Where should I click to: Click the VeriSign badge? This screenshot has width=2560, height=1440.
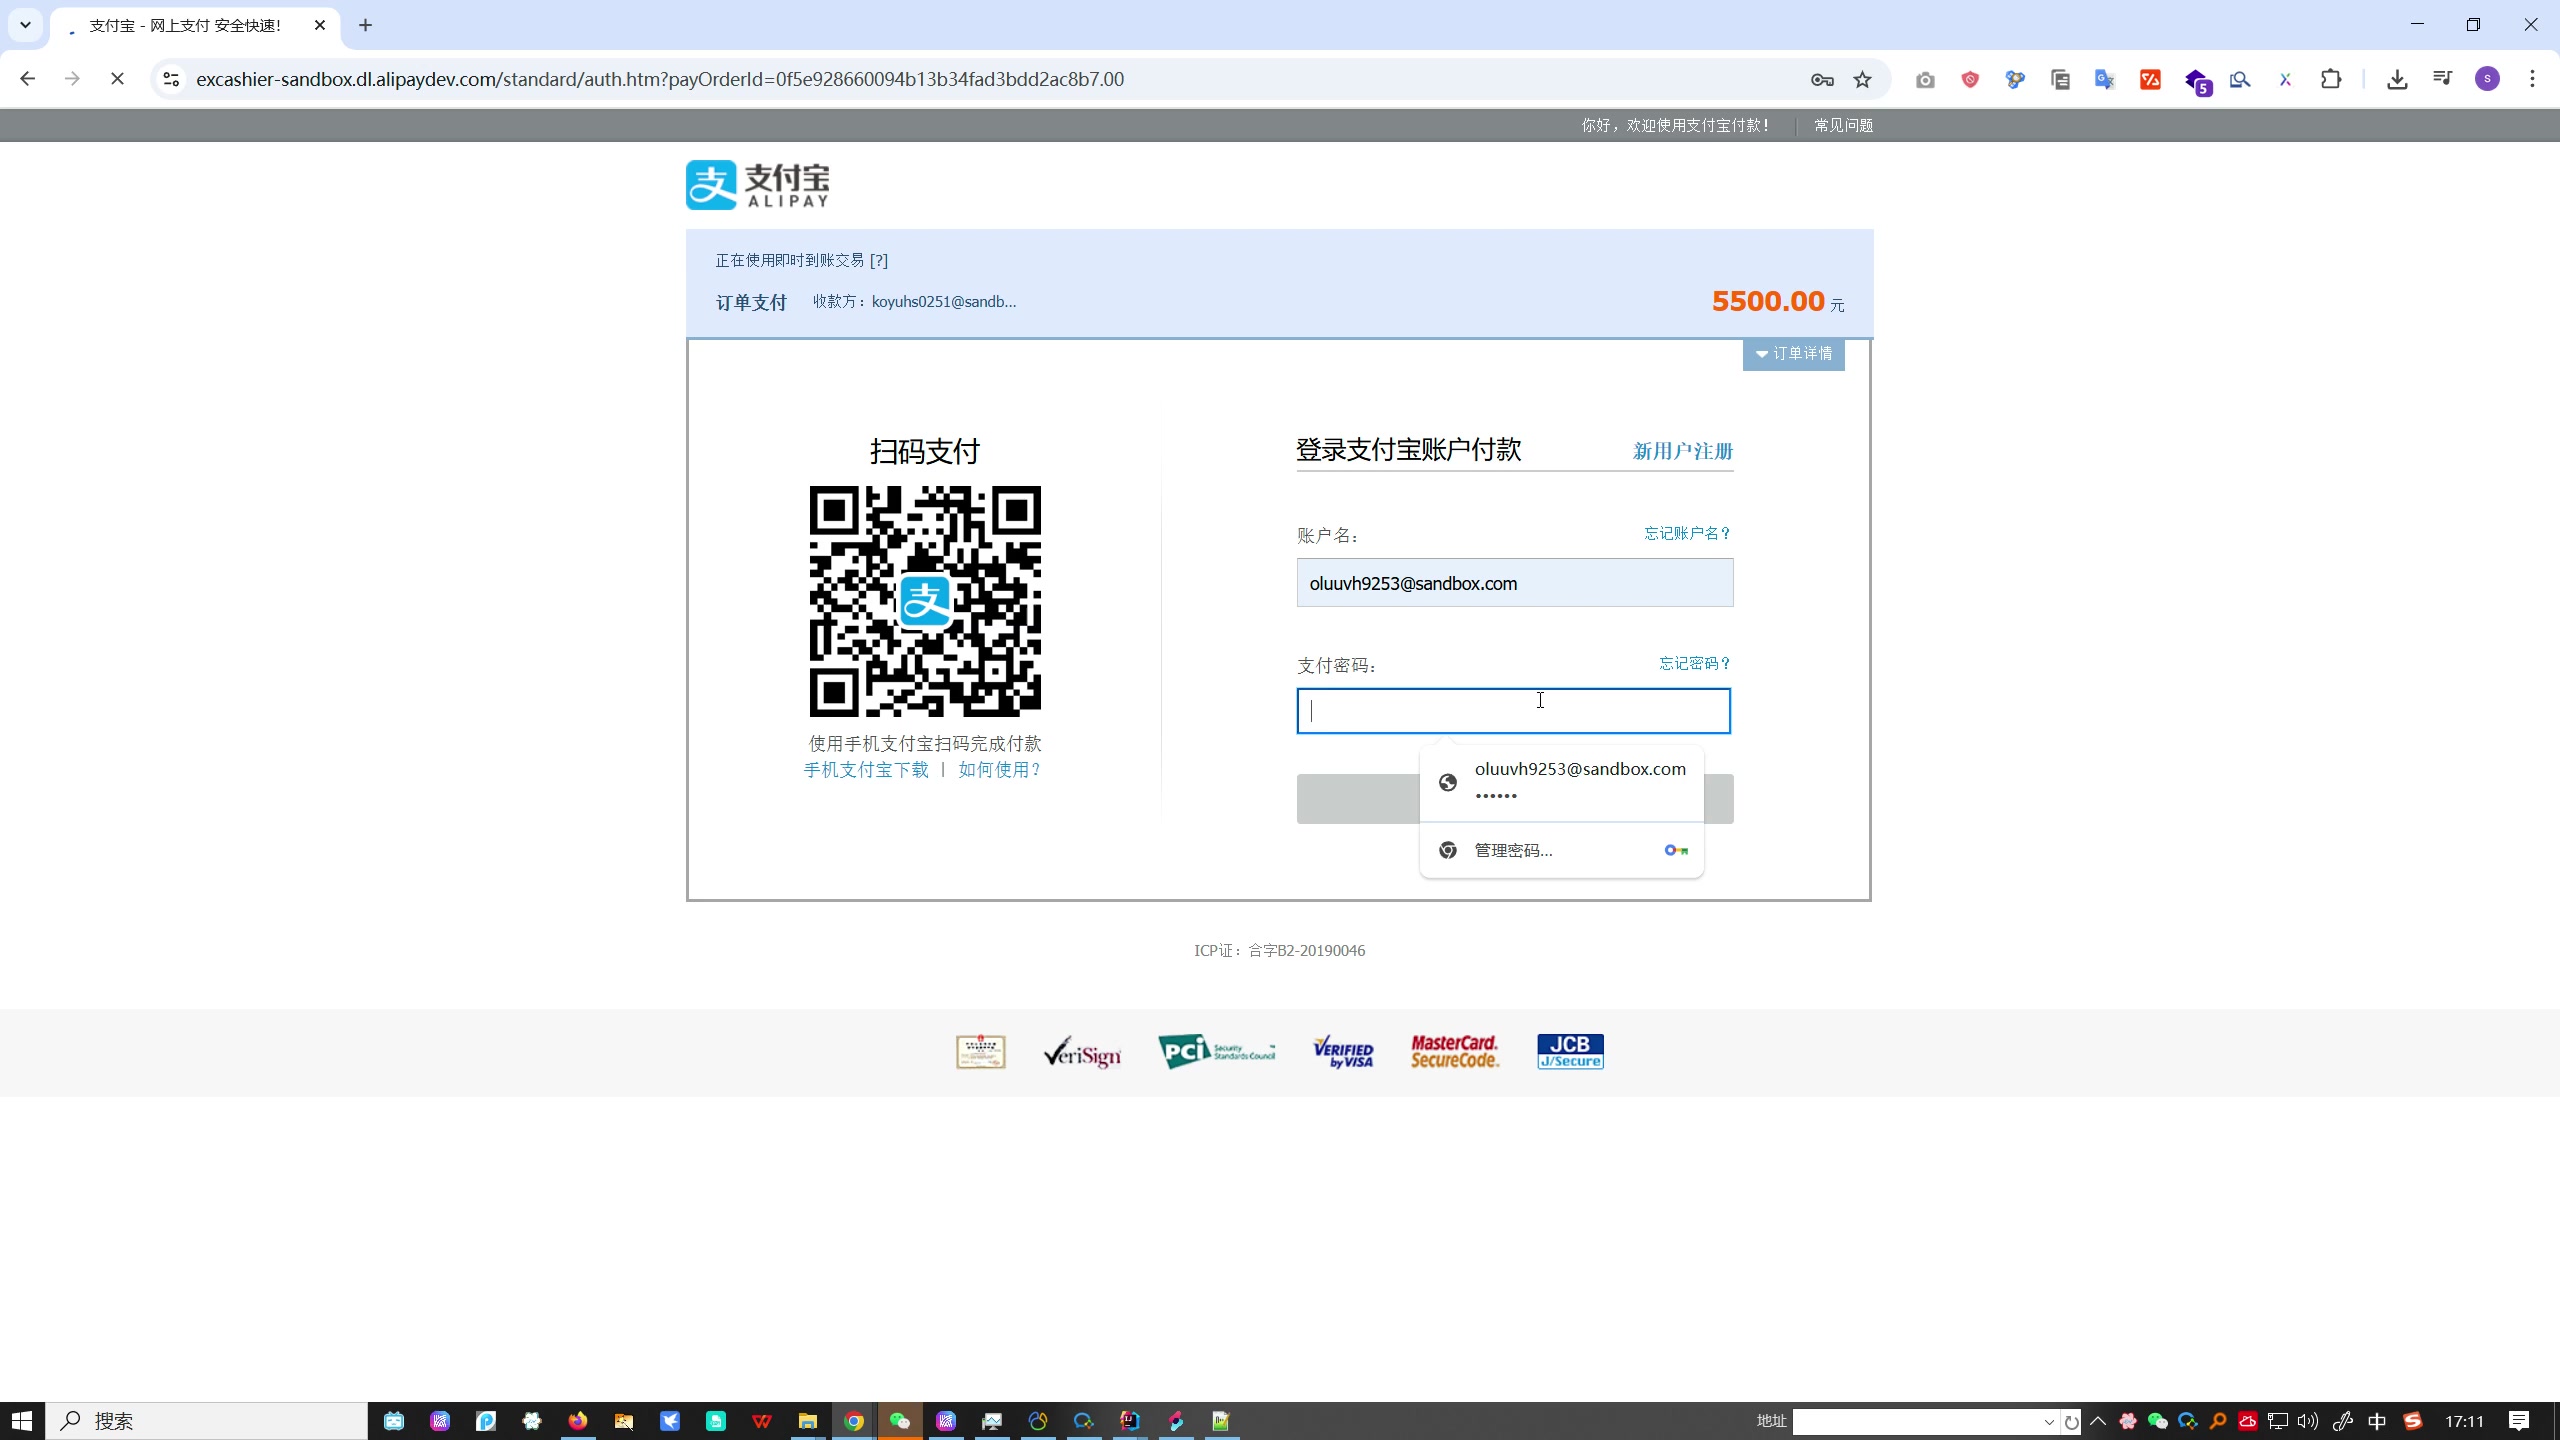pos(1082,1052)
